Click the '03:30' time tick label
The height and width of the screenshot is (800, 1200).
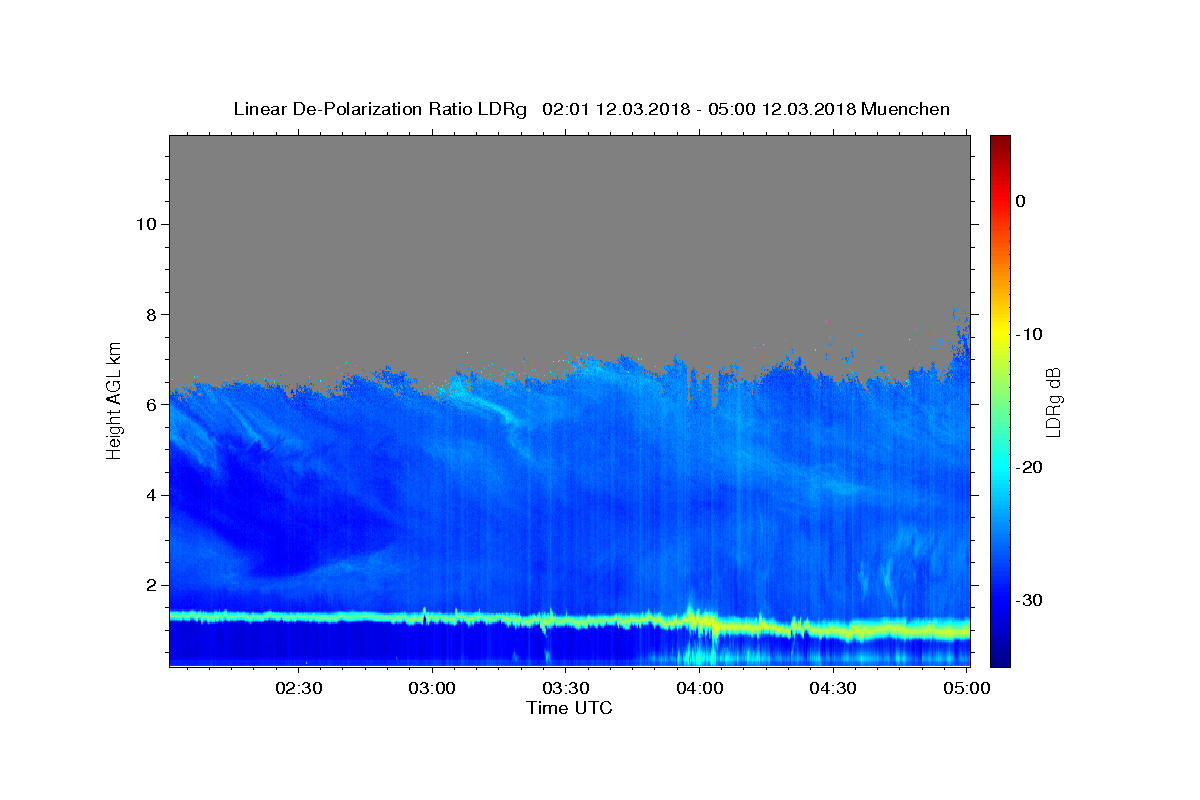566,688
